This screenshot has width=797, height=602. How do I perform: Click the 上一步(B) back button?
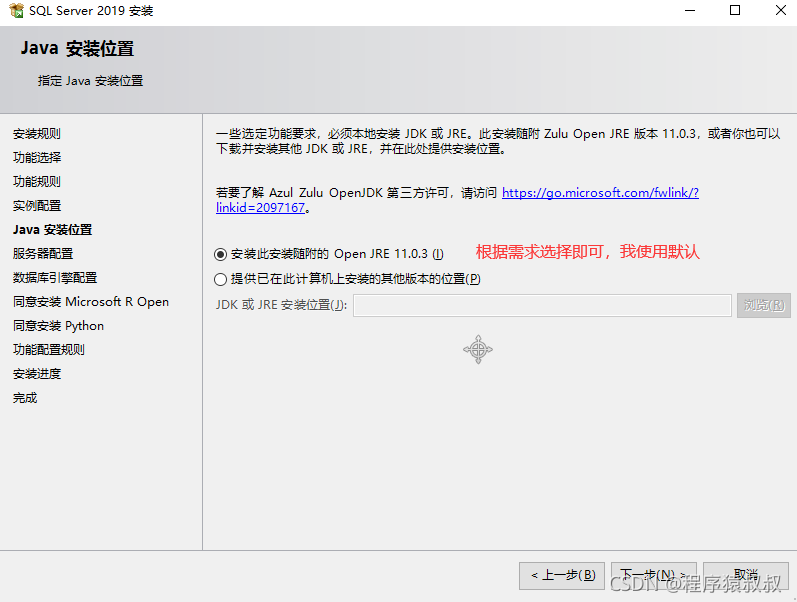click(562, 576)
